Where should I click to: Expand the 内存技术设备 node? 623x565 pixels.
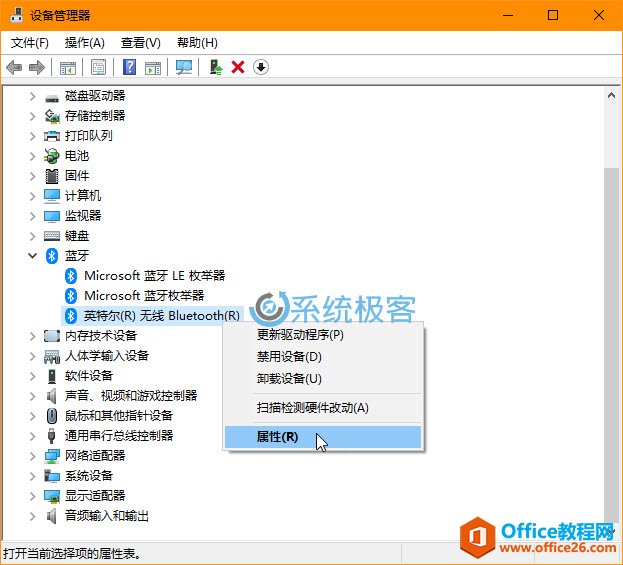33,336
